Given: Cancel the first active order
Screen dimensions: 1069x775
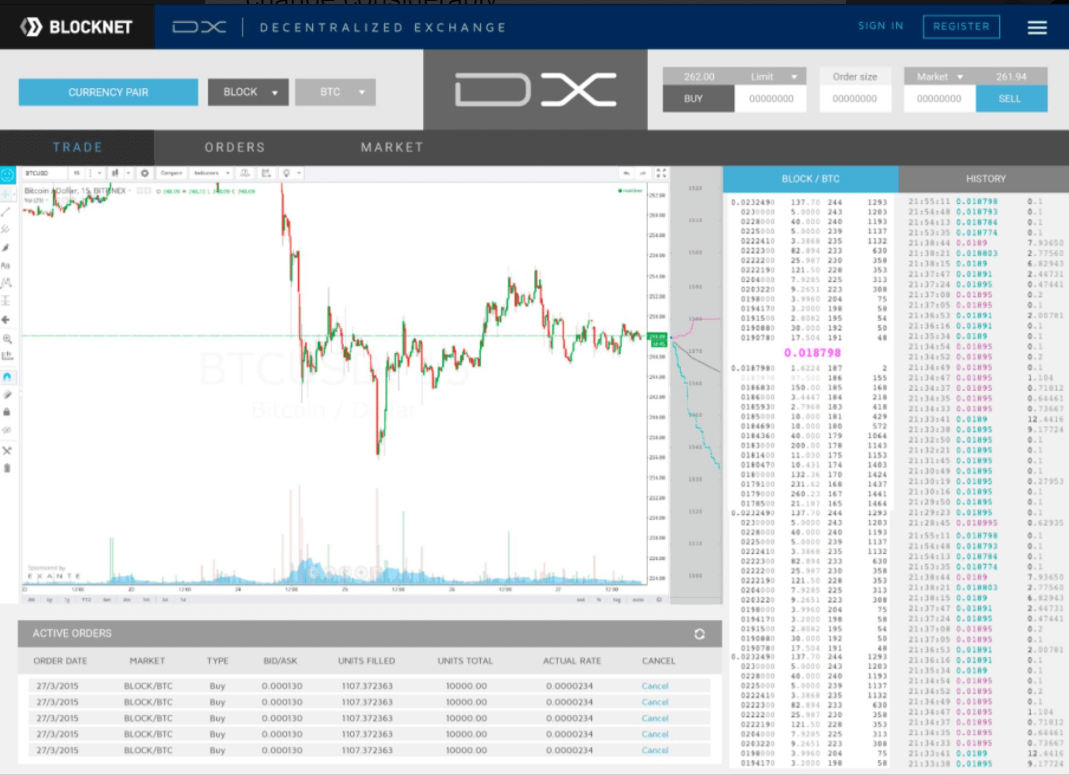Looking at the screenshot, I should (x=655, y=686).
